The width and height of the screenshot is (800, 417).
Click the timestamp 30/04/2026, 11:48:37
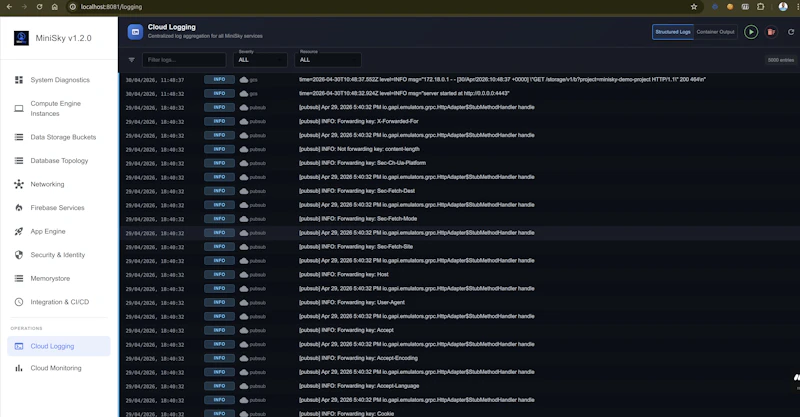(155, 80)
